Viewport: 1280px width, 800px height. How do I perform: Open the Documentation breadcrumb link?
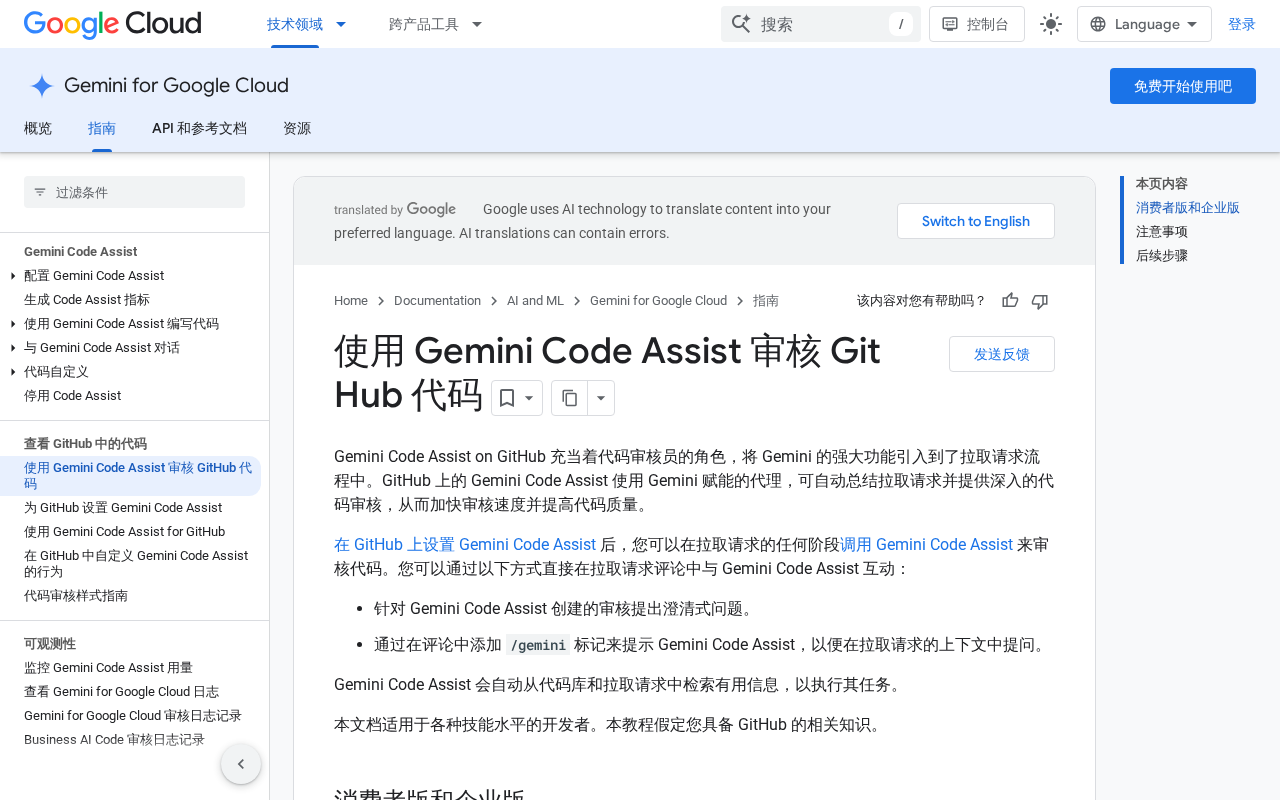tap(437, 301)
